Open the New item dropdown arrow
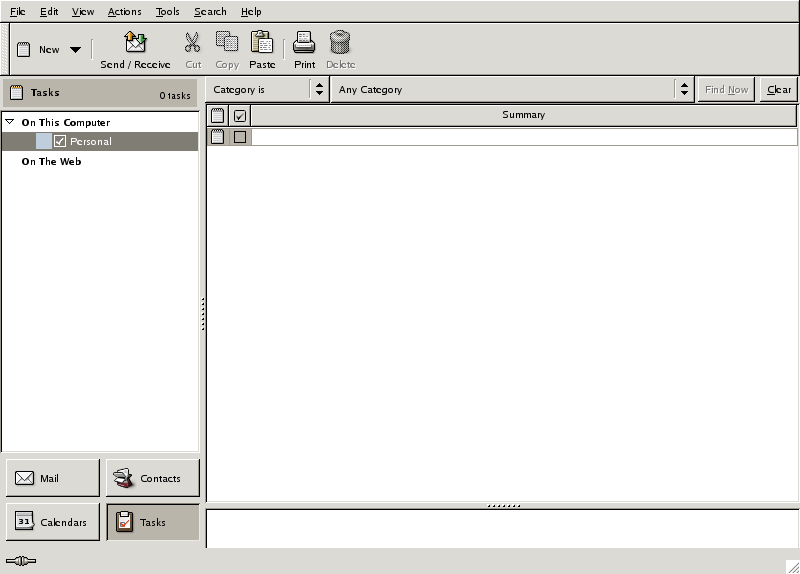The height and width of the screenshot is (574, 800). [x=76, y=50]
